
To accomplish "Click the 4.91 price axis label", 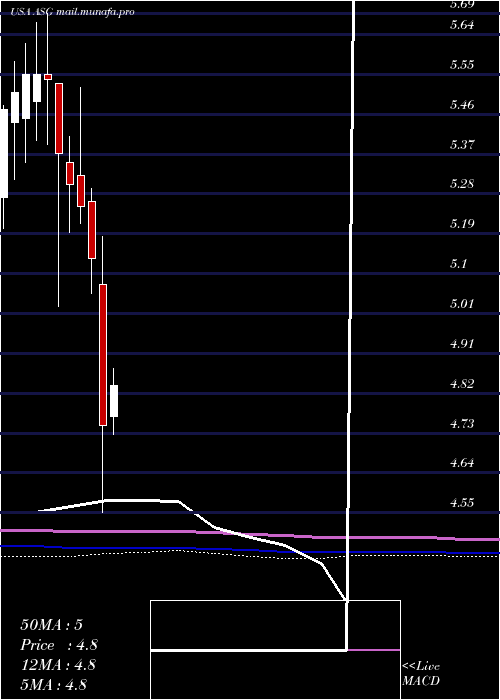I will (x=462, y=344).
